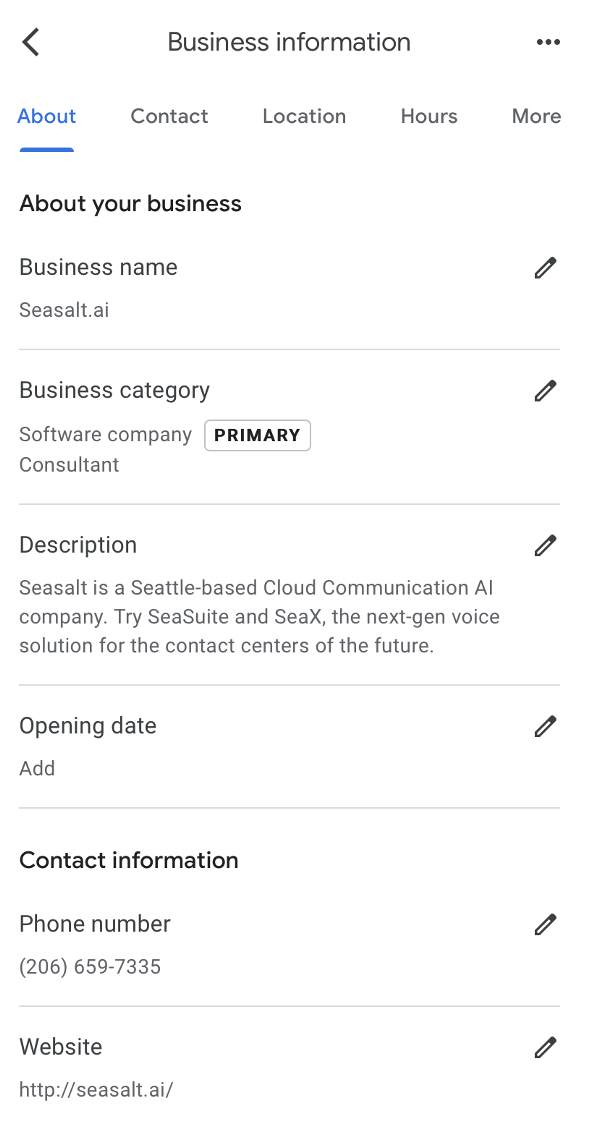The height and width of the screenshot is (1128, 598).
Task: Edit the Description using its pencil icon
Action: tap(545, 545)
